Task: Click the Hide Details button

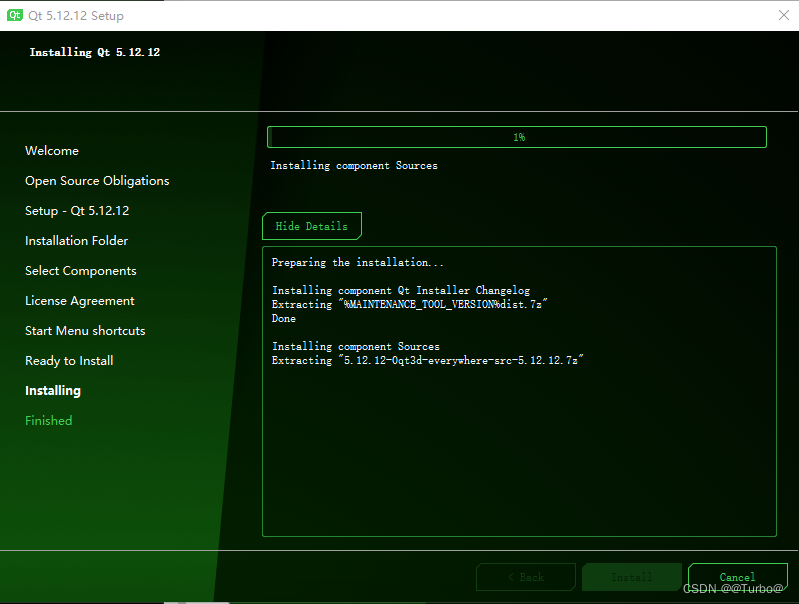Action: [x=312, y=226]
